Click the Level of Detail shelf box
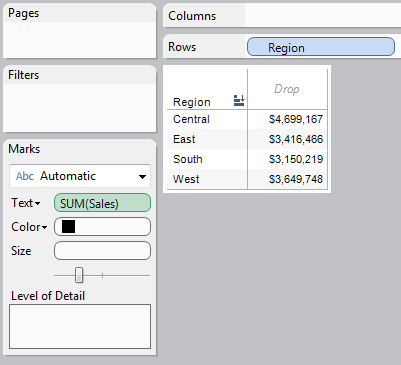The height and width of the screenshot is (365, 401). 80,326
